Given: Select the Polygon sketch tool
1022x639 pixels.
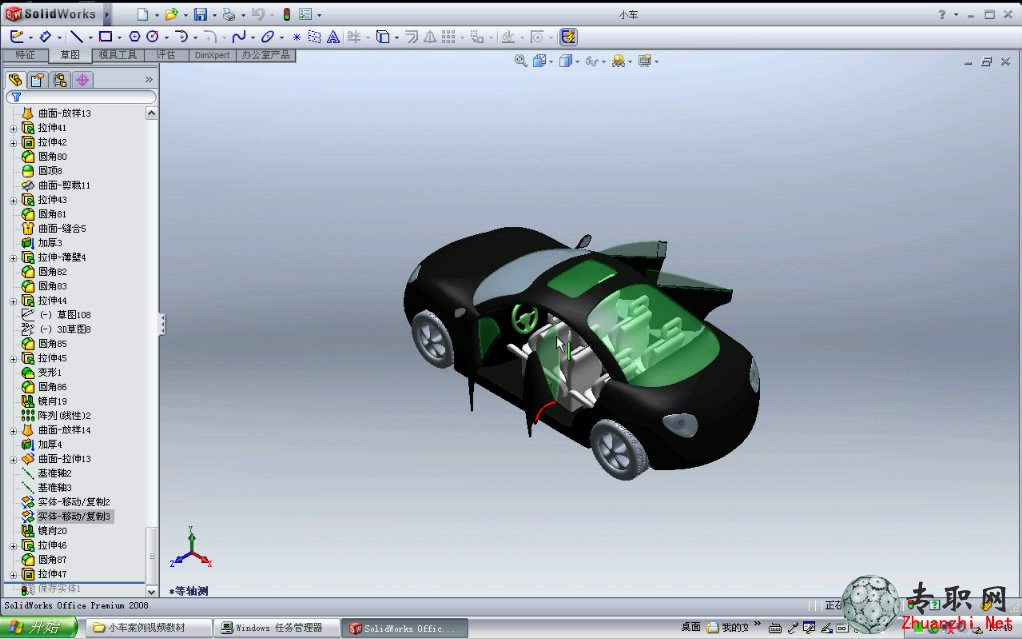Looking at the screenshot, I should point(134,37).
